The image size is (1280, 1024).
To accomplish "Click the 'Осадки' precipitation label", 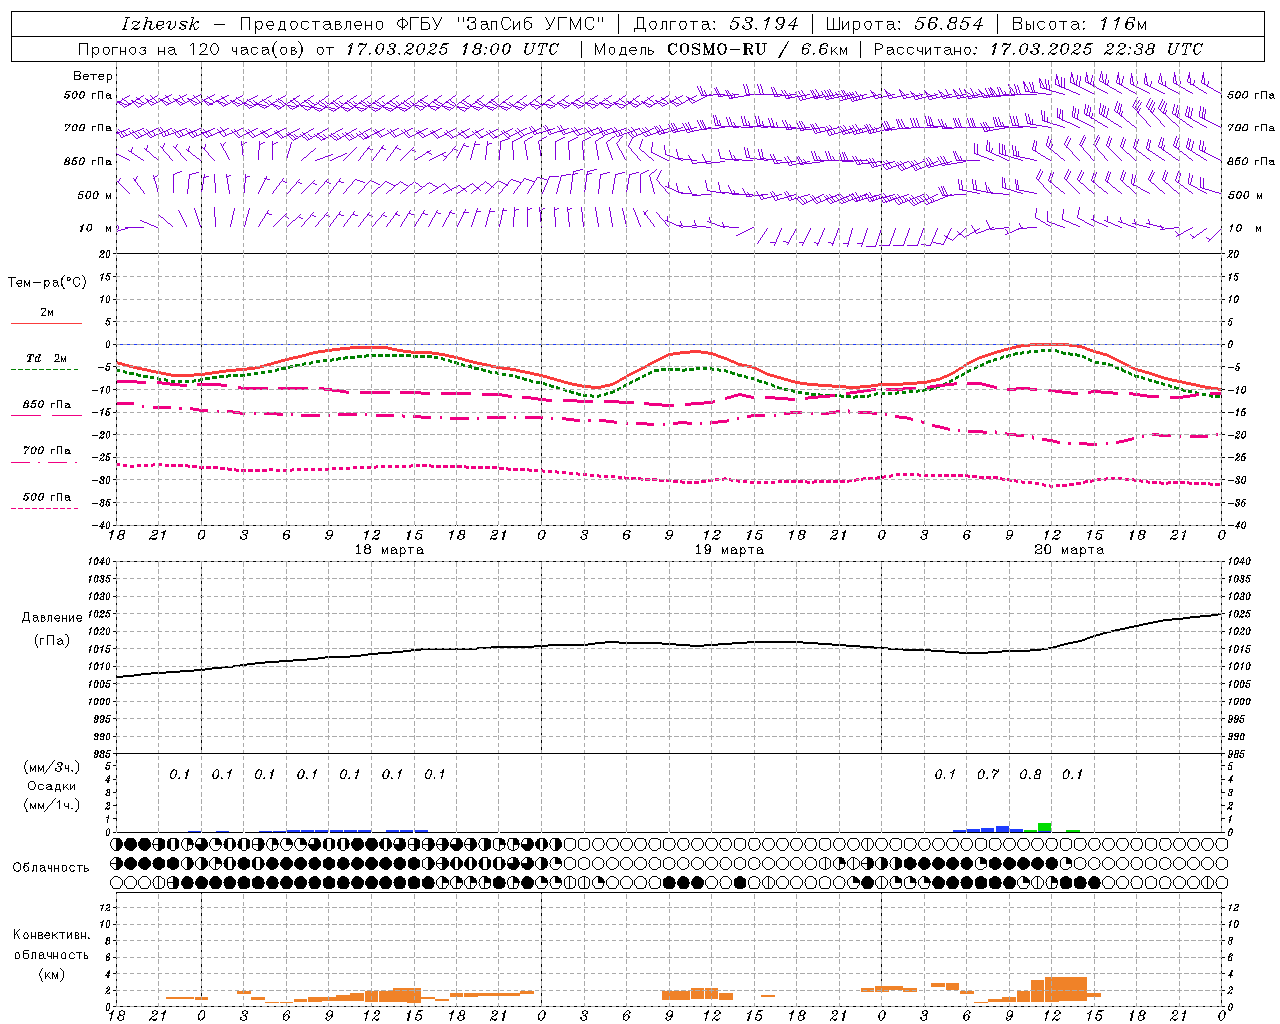I will pos(51,786).
